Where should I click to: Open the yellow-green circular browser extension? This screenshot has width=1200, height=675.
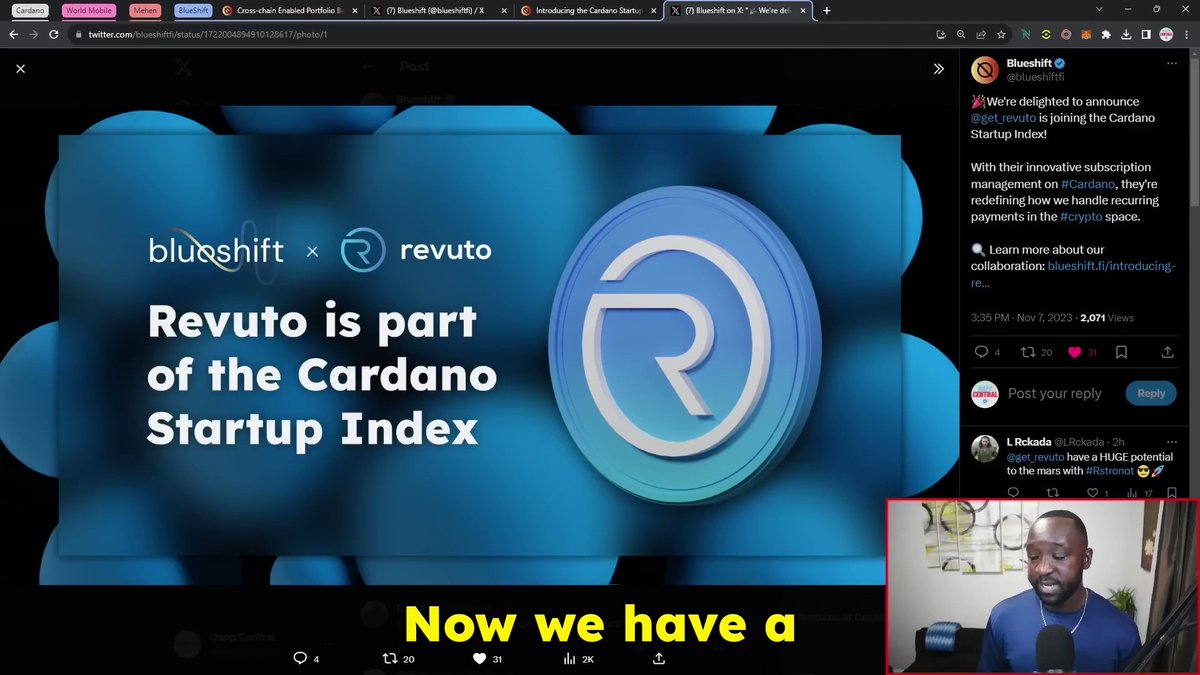(x=1046, y=34)
